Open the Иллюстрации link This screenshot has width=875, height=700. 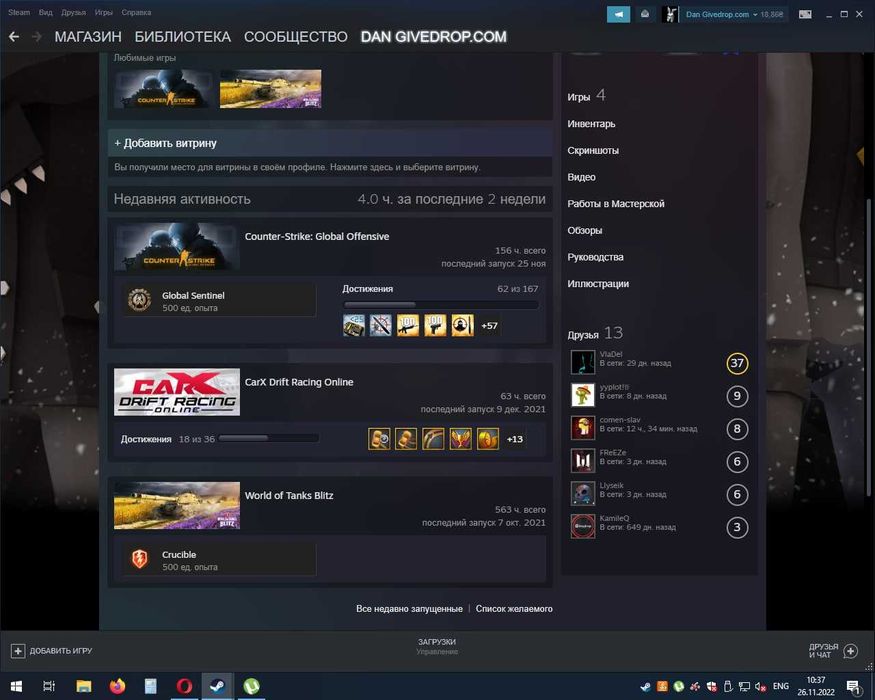click(598, 284)
